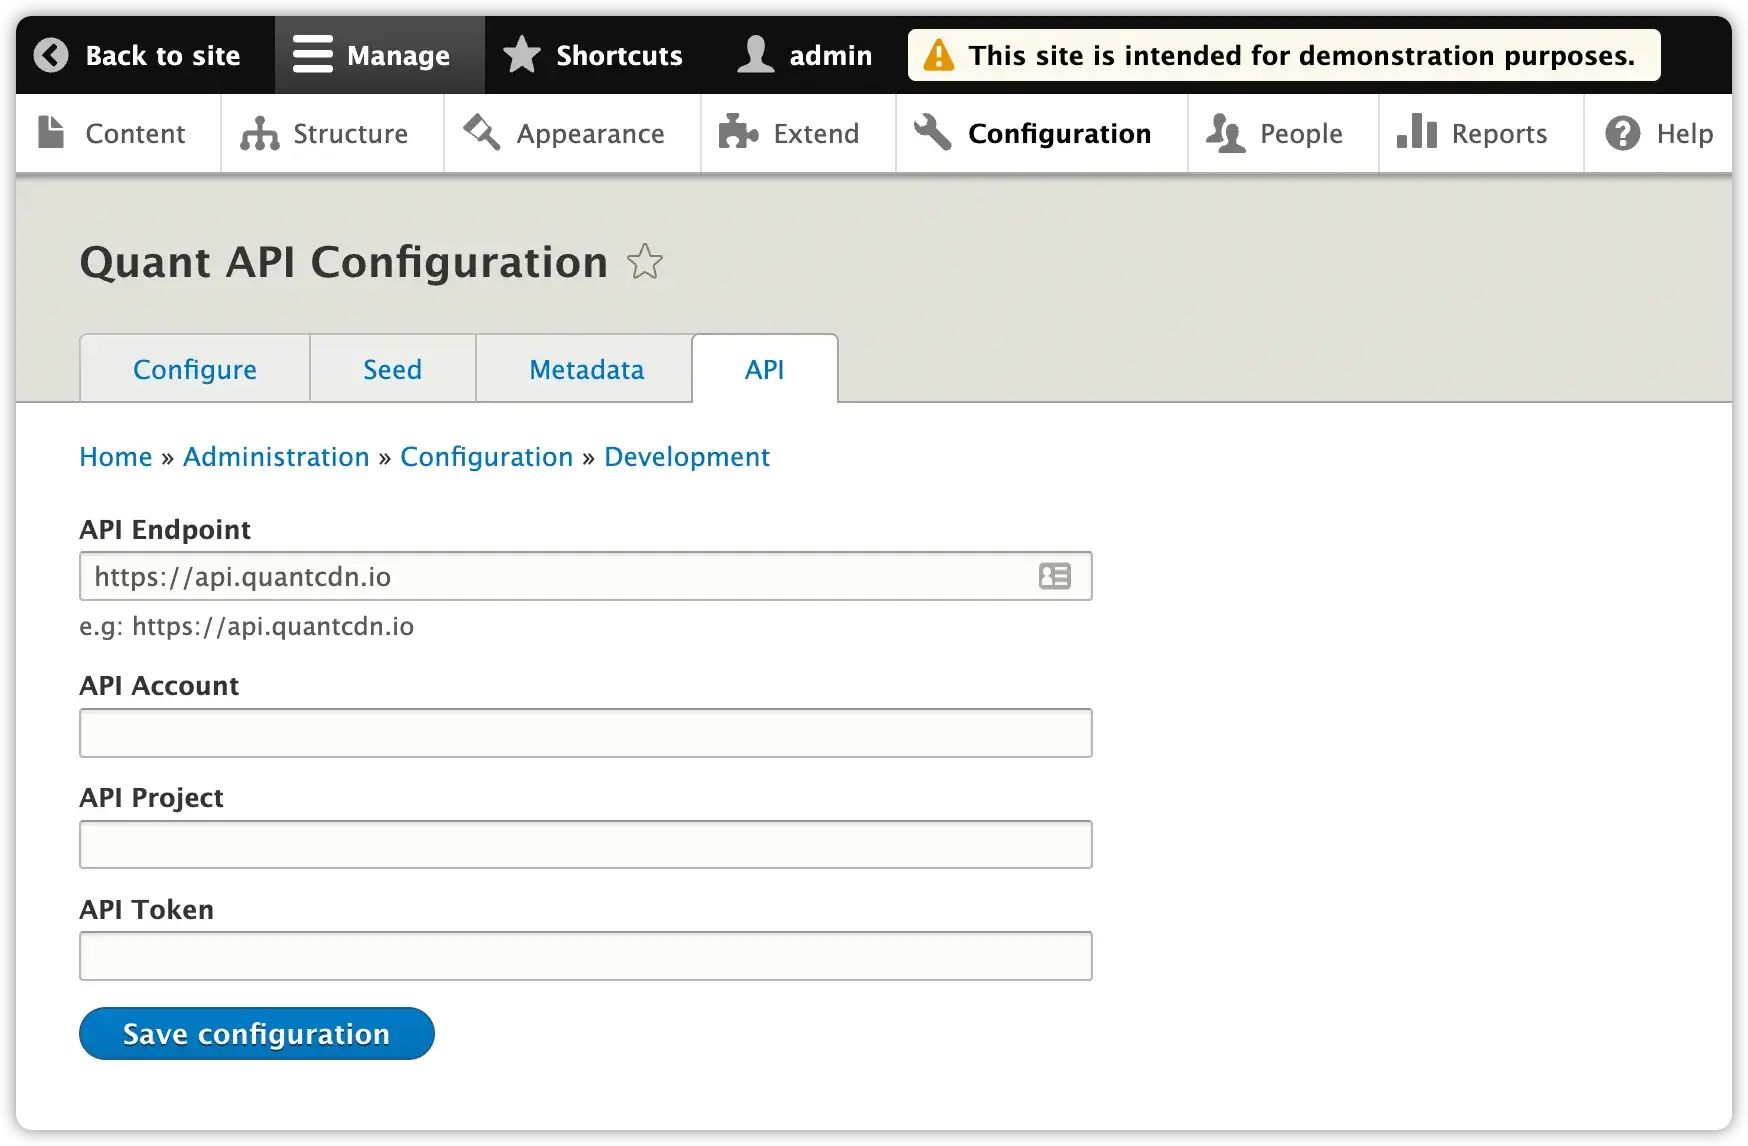Toggle the shortcut star next to page title
This screenshot has height=1146, width=1748.
645,262
